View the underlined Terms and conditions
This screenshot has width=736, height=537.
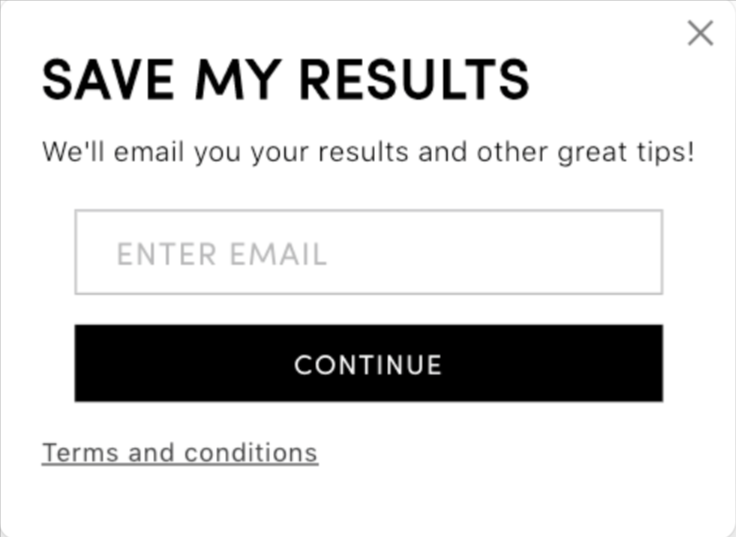[x=180, y=453]
